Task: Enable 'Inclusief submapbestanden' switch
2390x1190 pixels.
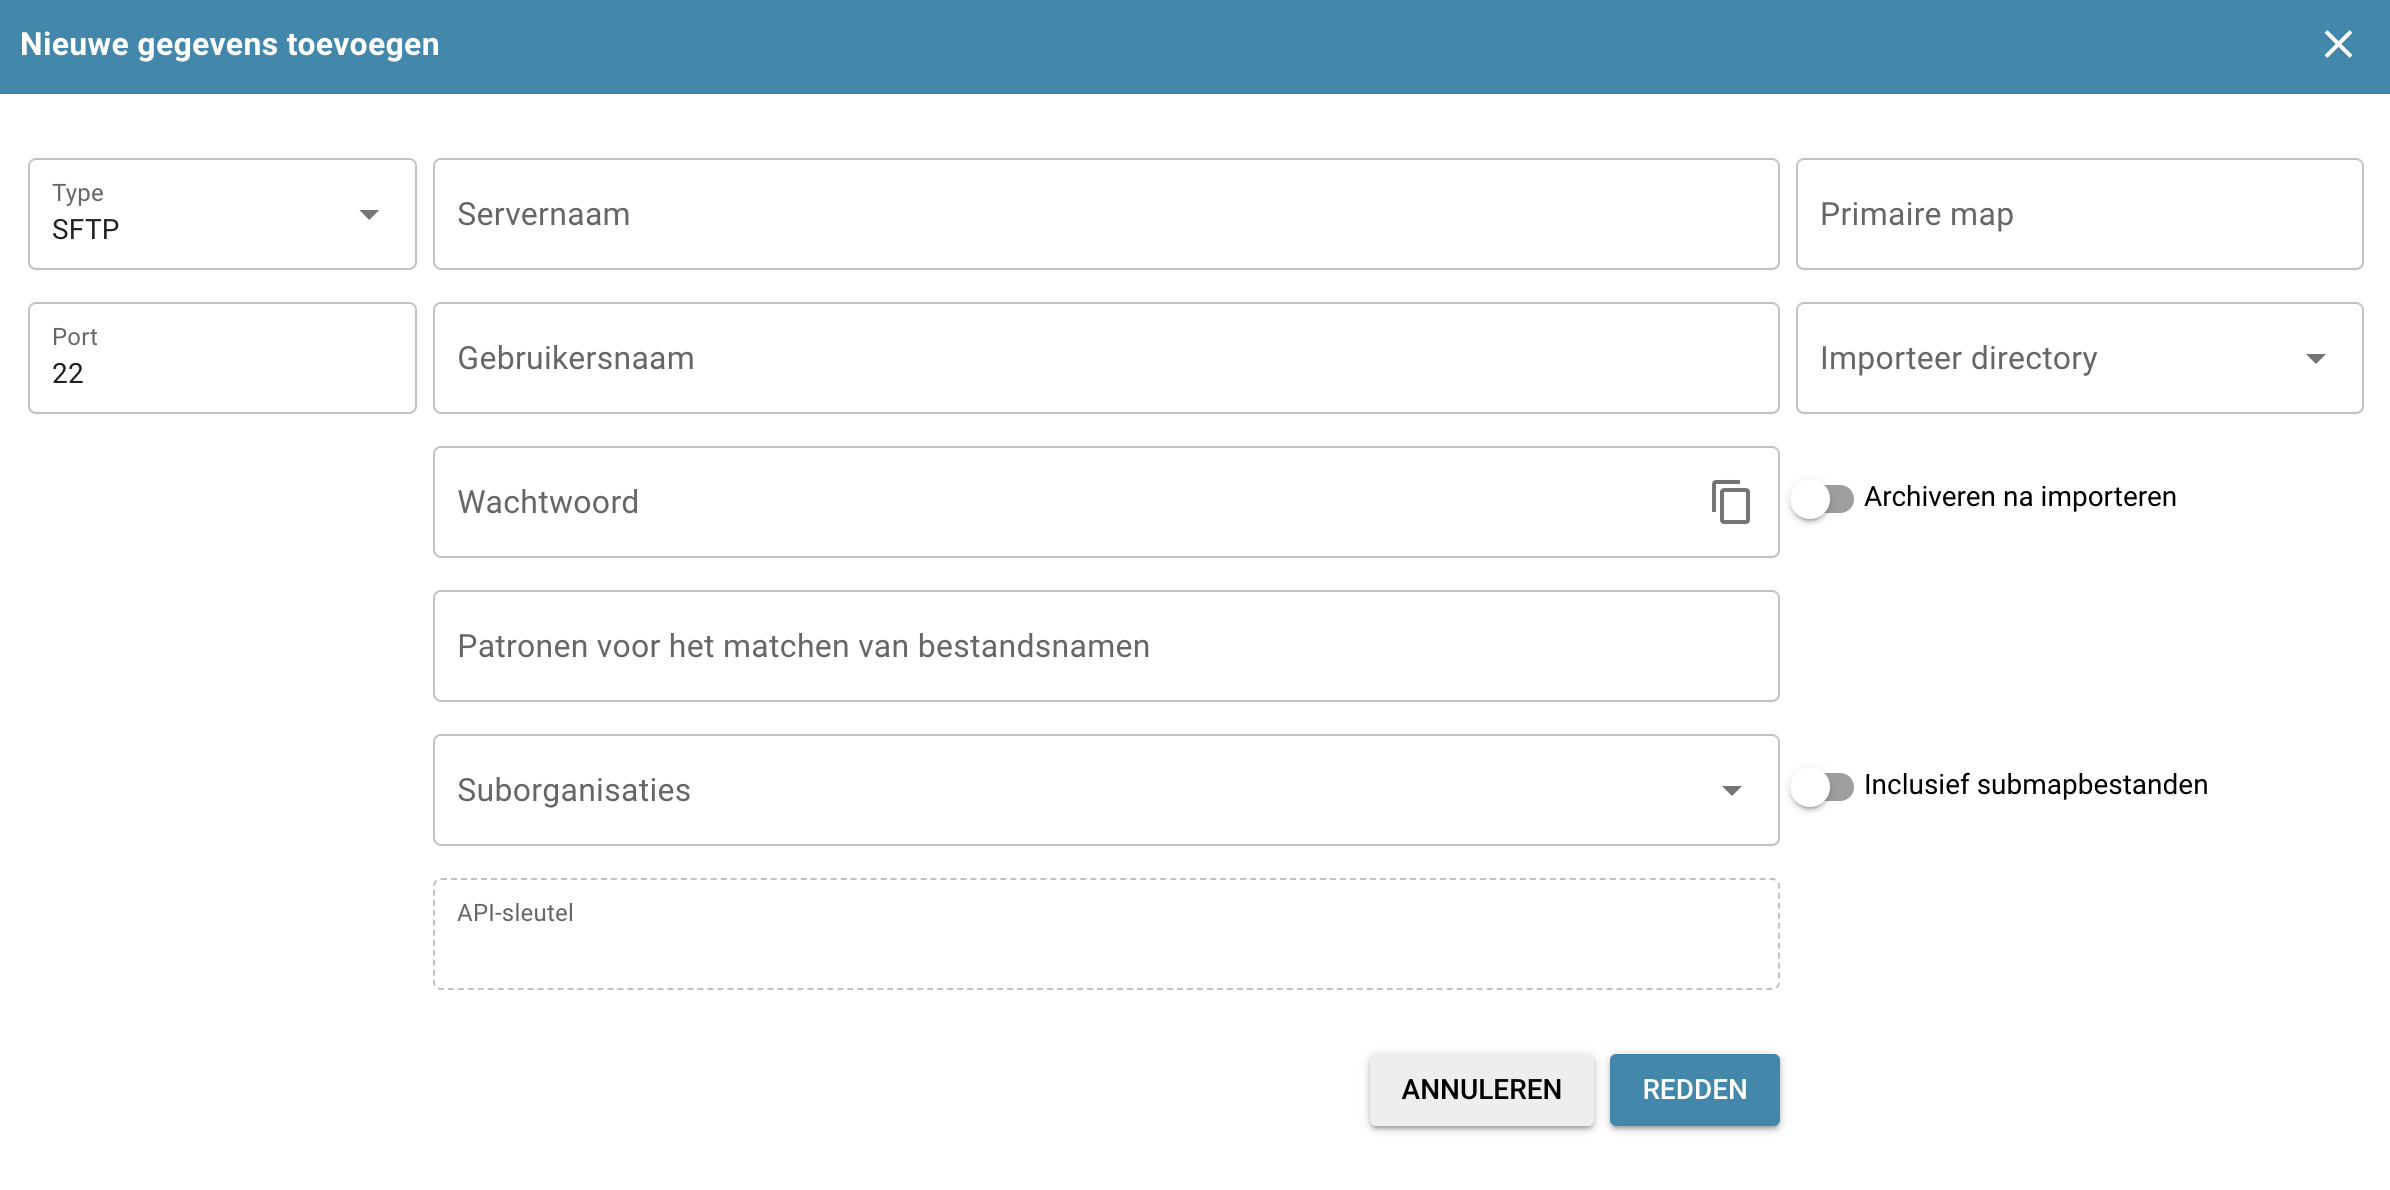Action: [x=1823, y=787]
